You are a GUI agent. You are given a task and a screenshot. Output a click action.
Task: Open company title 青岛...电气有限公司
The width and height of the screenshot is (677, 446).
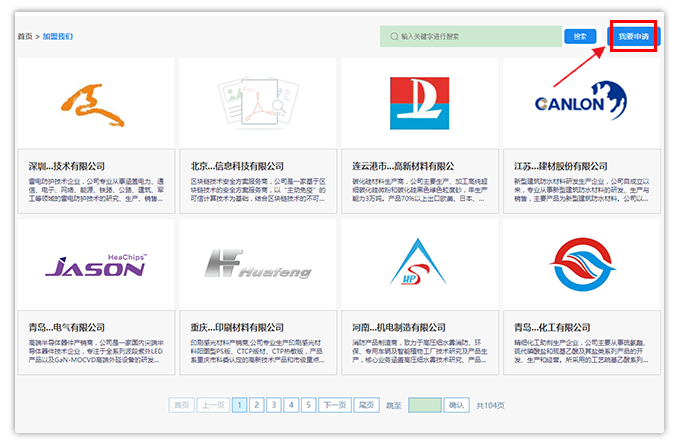[x=67, y=328]
